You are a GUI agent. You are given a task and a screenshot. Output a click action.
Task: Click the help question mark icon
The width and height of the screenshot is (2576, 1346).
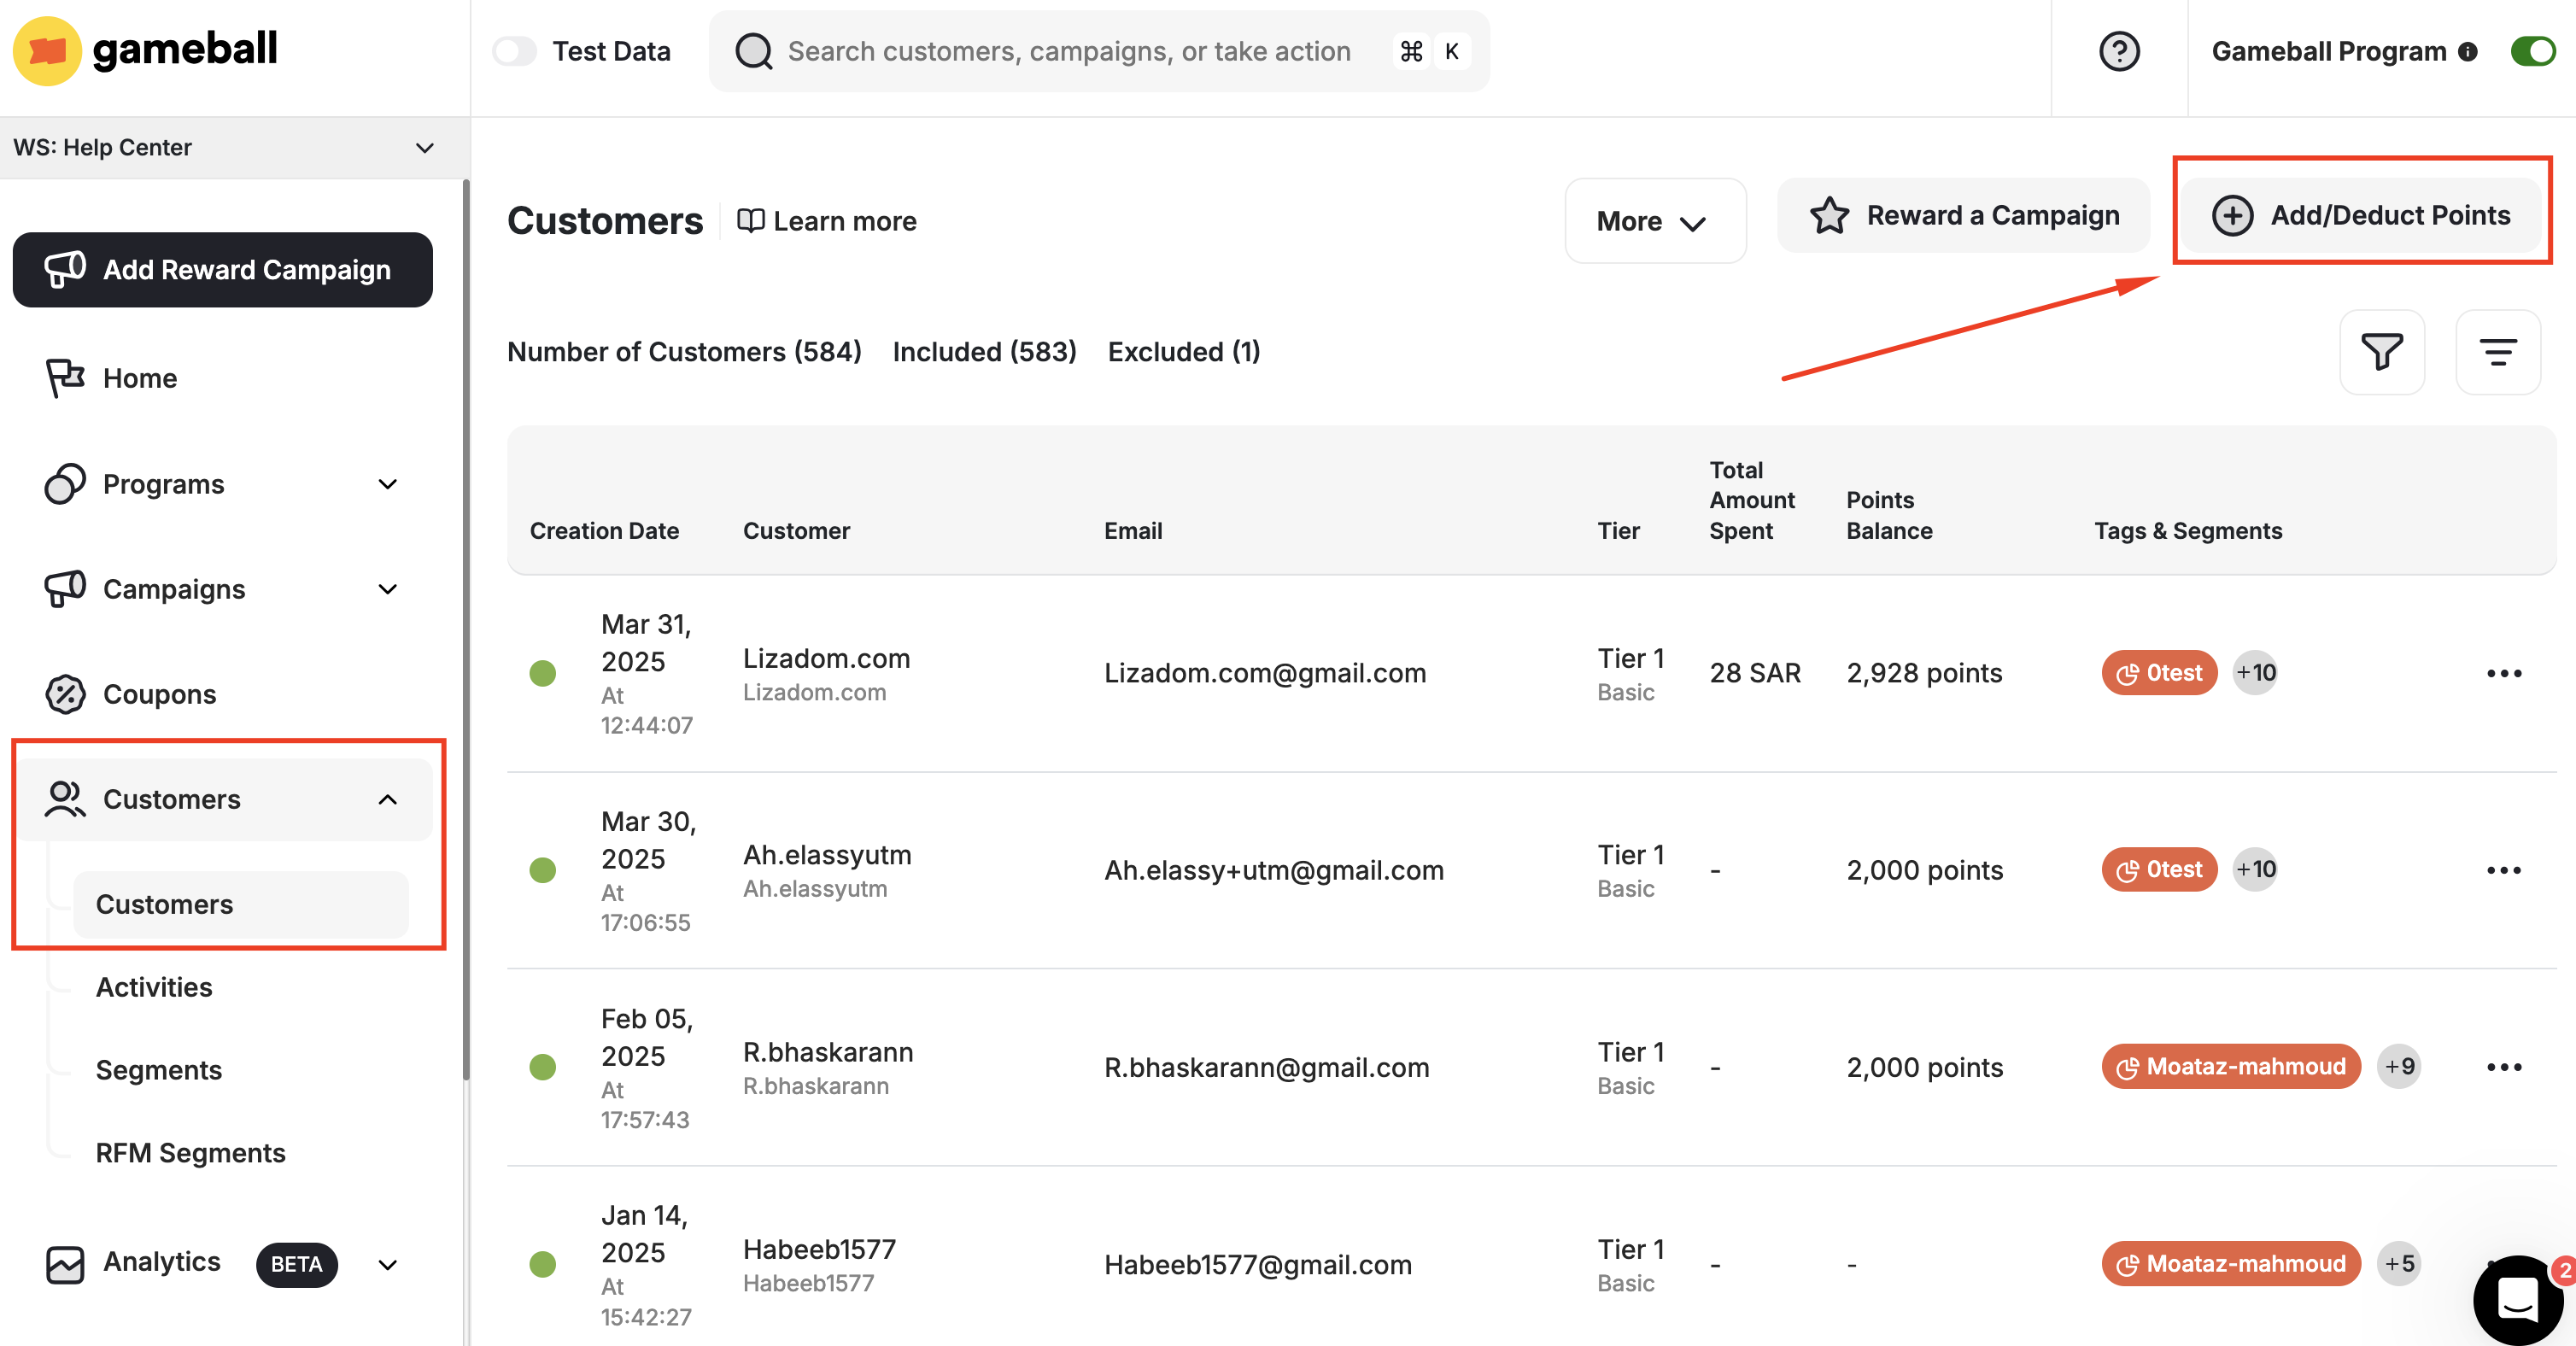[x=2118, y=51]
